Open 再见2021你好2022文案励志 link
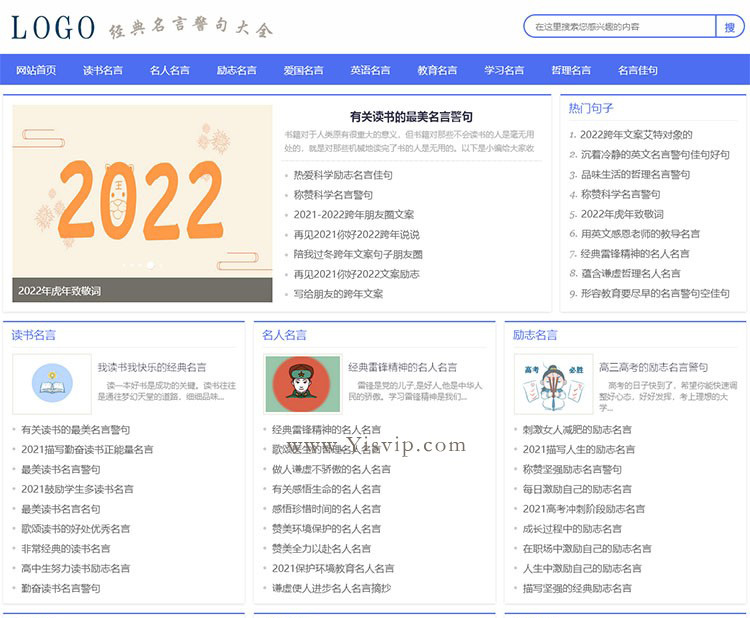 click(356, 274)
